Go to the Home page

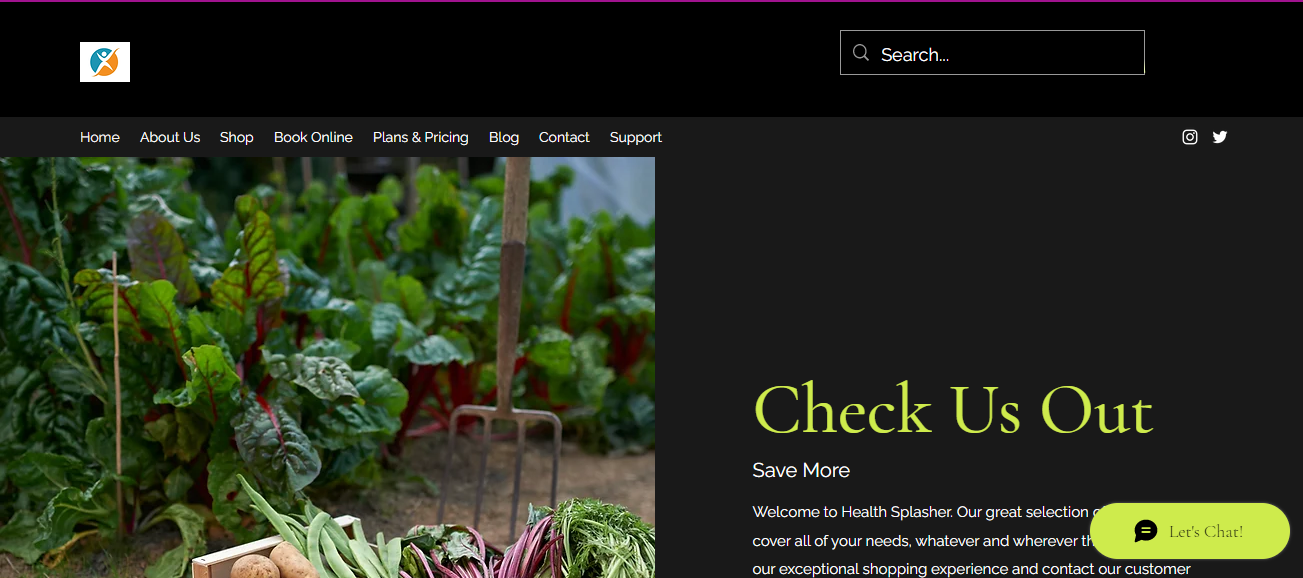pyautogui.click(x=100, y=137)
